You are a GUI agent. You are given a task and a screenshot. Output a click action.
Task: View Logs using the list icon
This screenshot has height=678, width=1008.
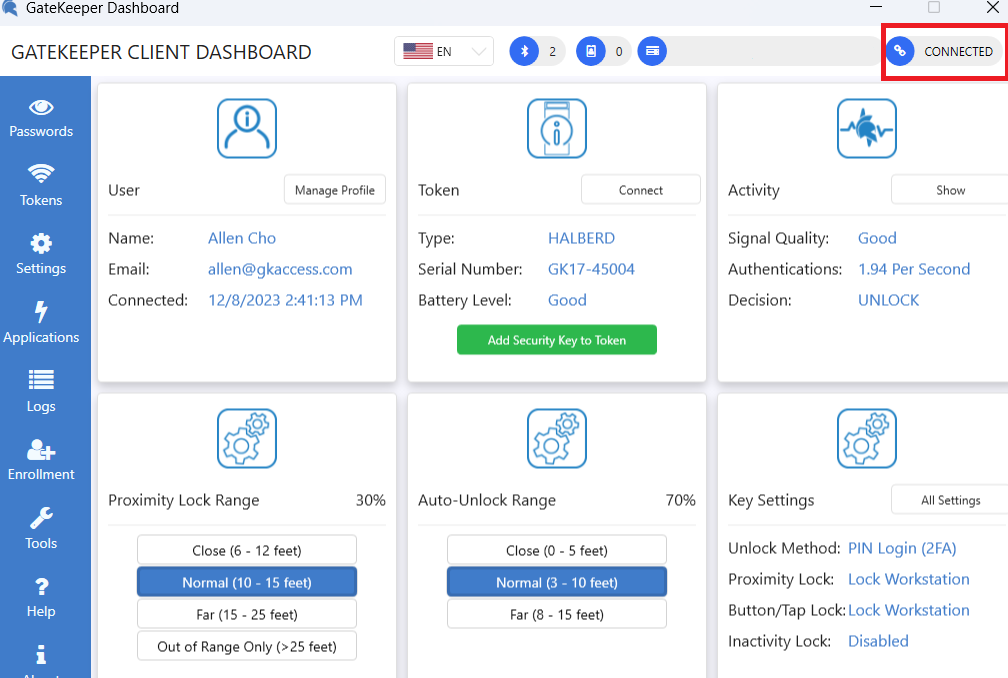click(41, 383)
